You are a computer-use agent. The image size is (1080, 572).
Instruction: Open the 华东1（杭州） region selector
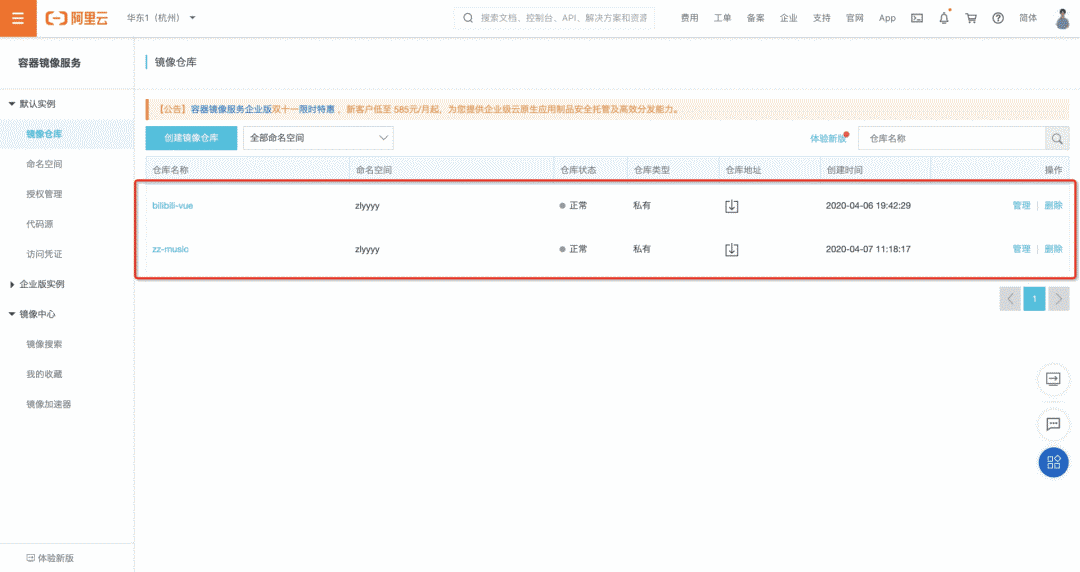pos(161,18)
